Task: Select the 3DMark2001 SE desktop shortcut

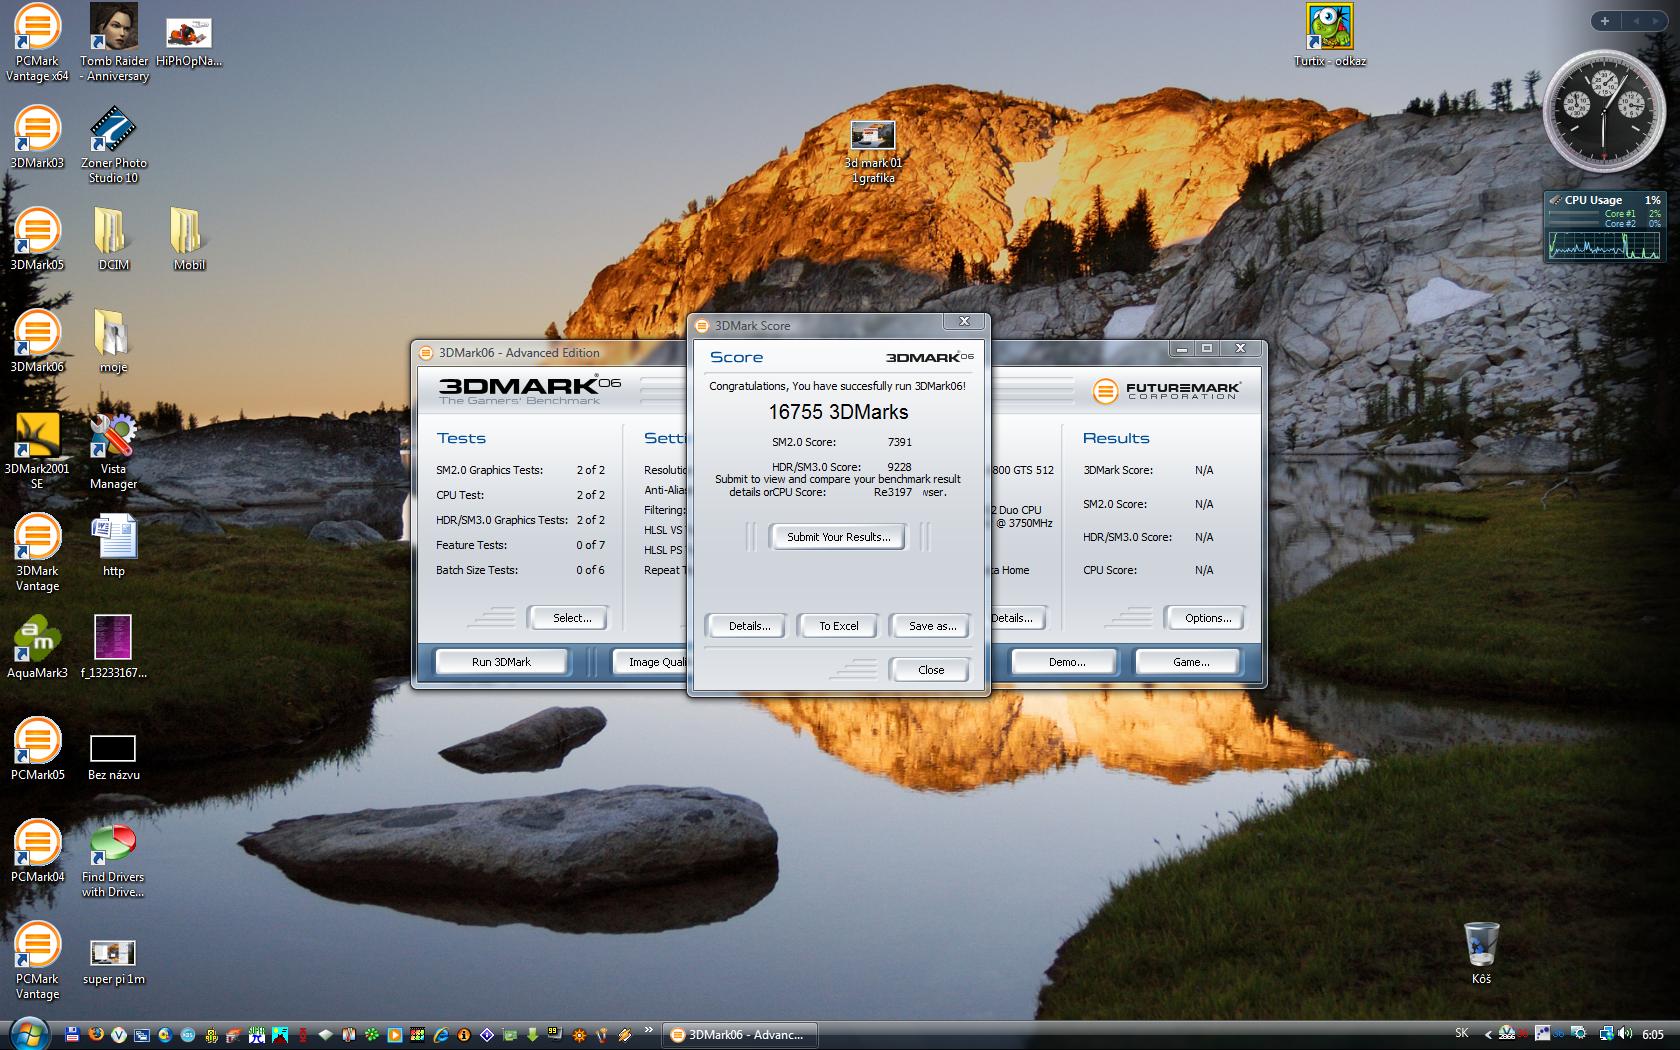Action: point(37,451)
